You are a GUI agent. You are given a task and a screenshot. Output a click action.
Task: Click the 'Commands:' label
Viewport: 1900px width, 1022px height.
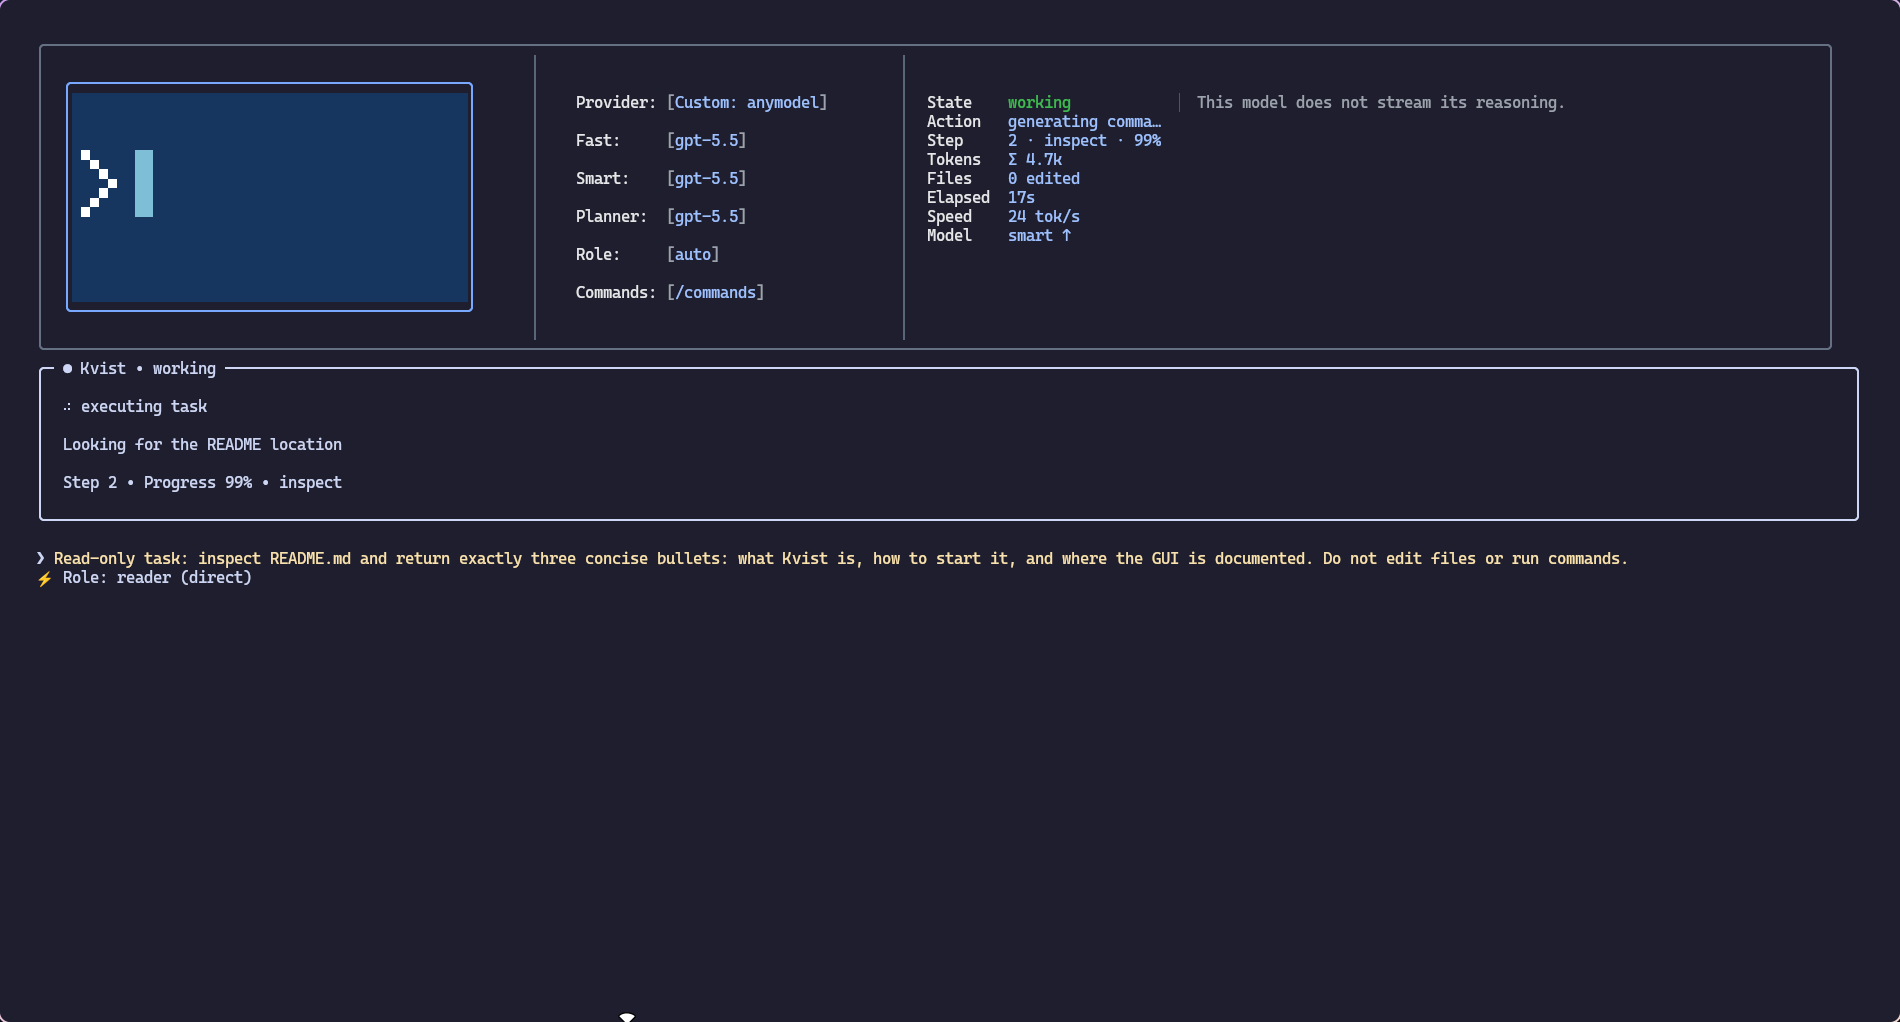point(616,292)
